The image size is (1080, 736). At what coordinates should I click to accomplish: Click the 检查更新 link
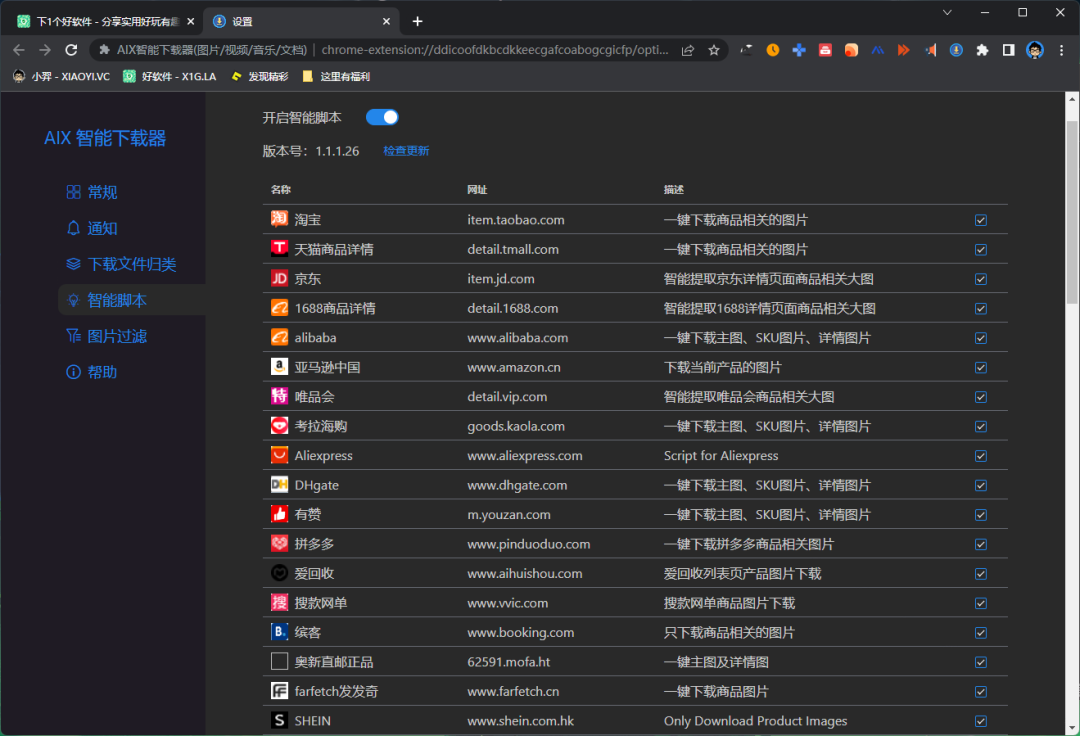tap(406, 151)
